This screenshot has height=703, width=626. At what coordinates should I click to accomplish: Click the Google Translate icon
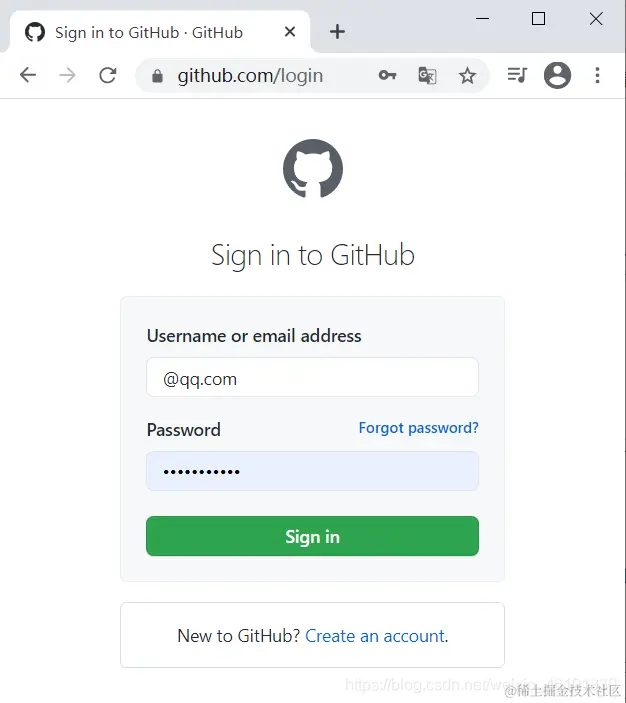tap(427, 75)
